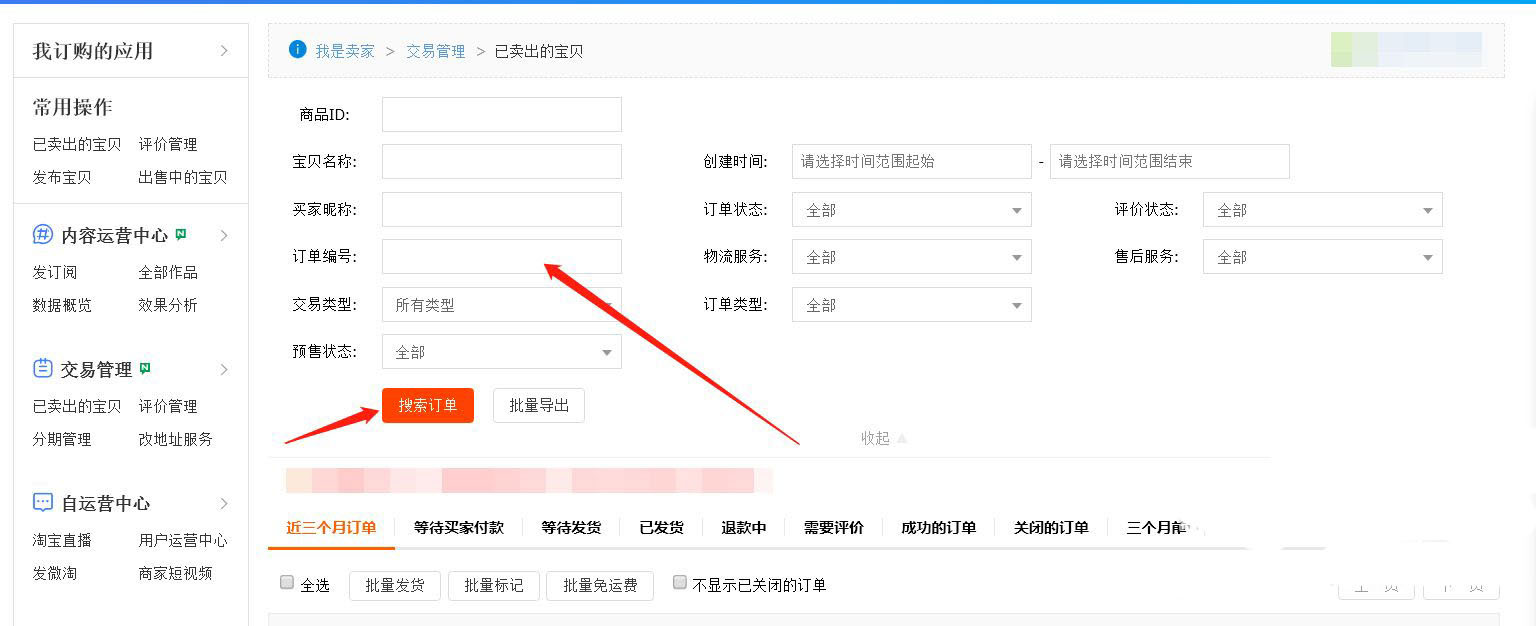The height and width of the screenshot is (626, 1536).
Task: Open the 预售状态 dropdown
Action: [x=502, y=352]
